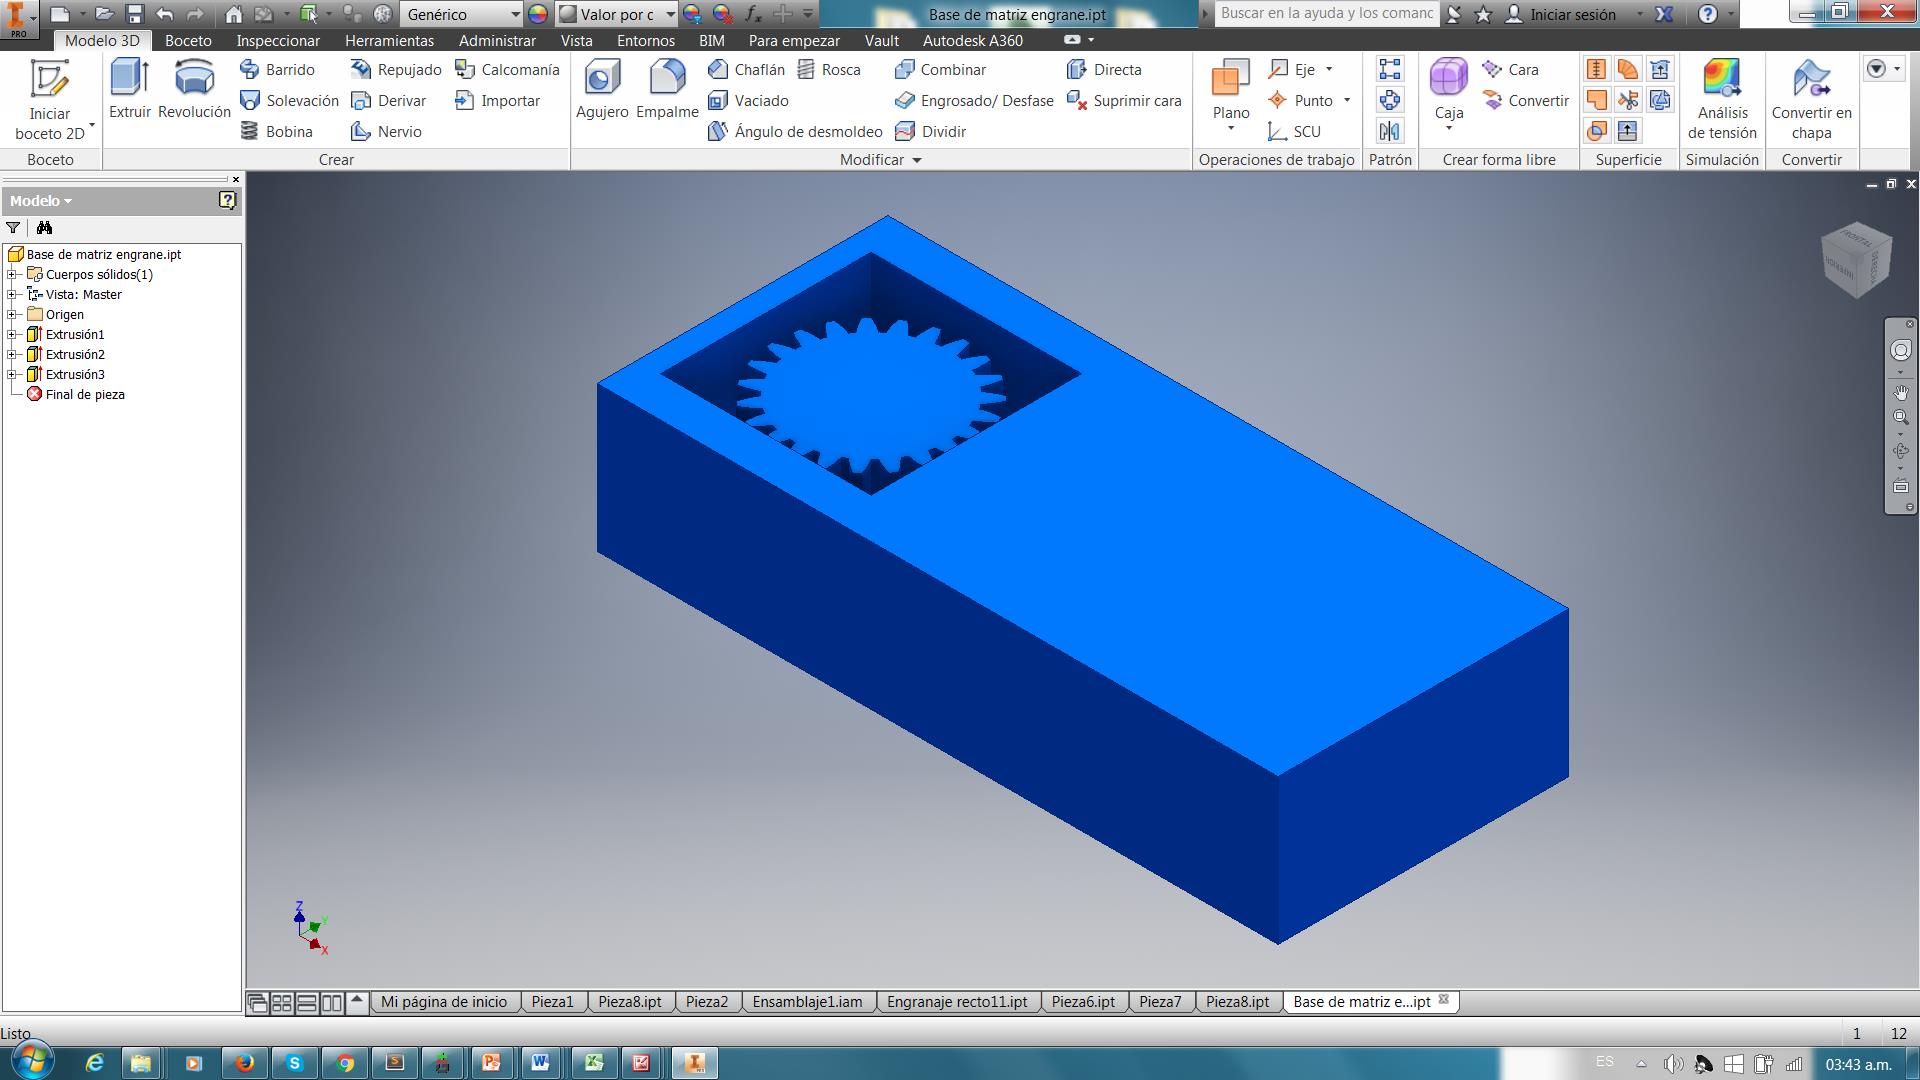Switch to the Inspeccionar ribbon tab
The height and width of the screenshot is (1080, 1920).
click(x=278, y=40)
